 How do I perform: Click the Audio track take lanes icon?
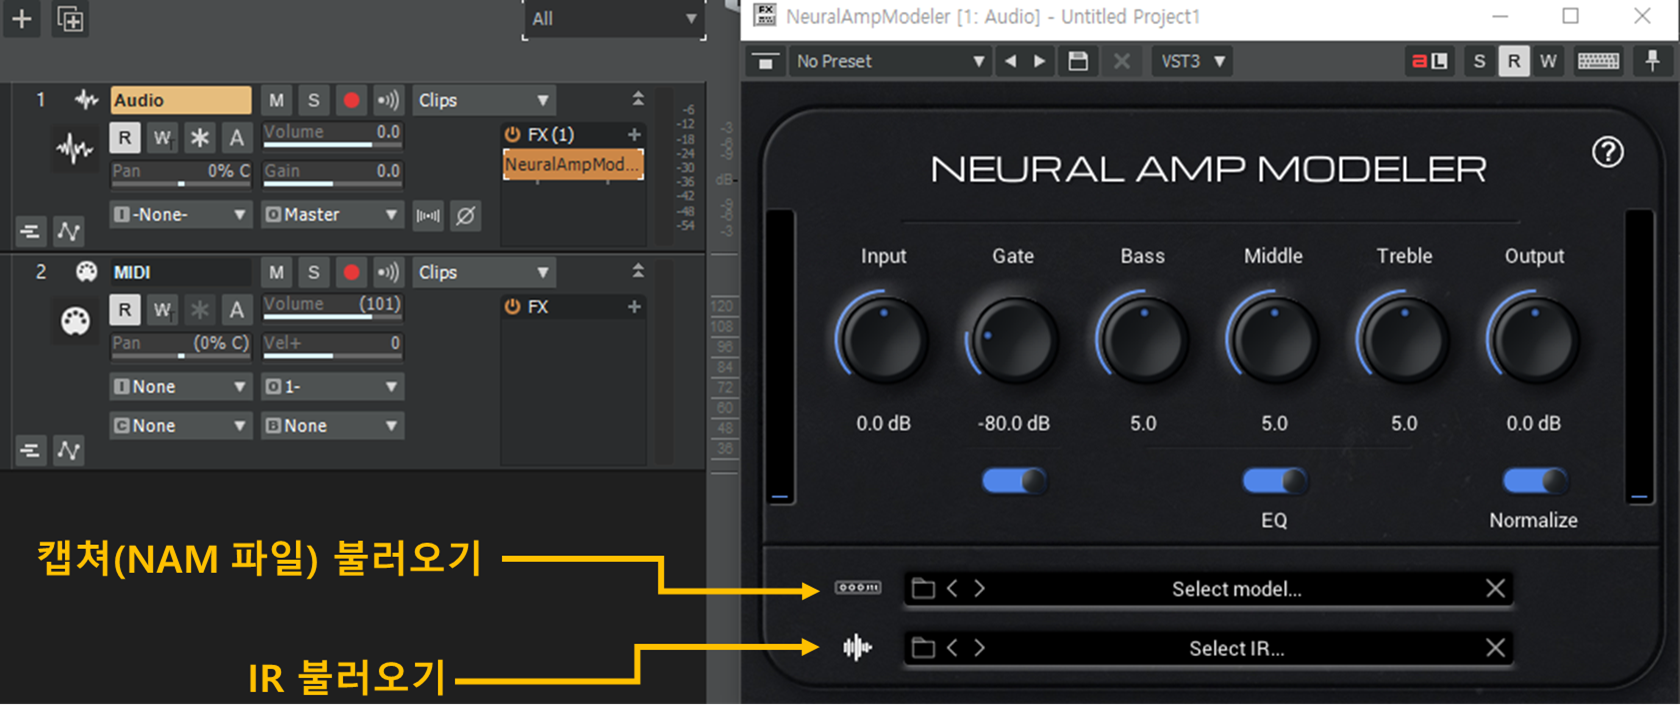(x=30, y=232)
